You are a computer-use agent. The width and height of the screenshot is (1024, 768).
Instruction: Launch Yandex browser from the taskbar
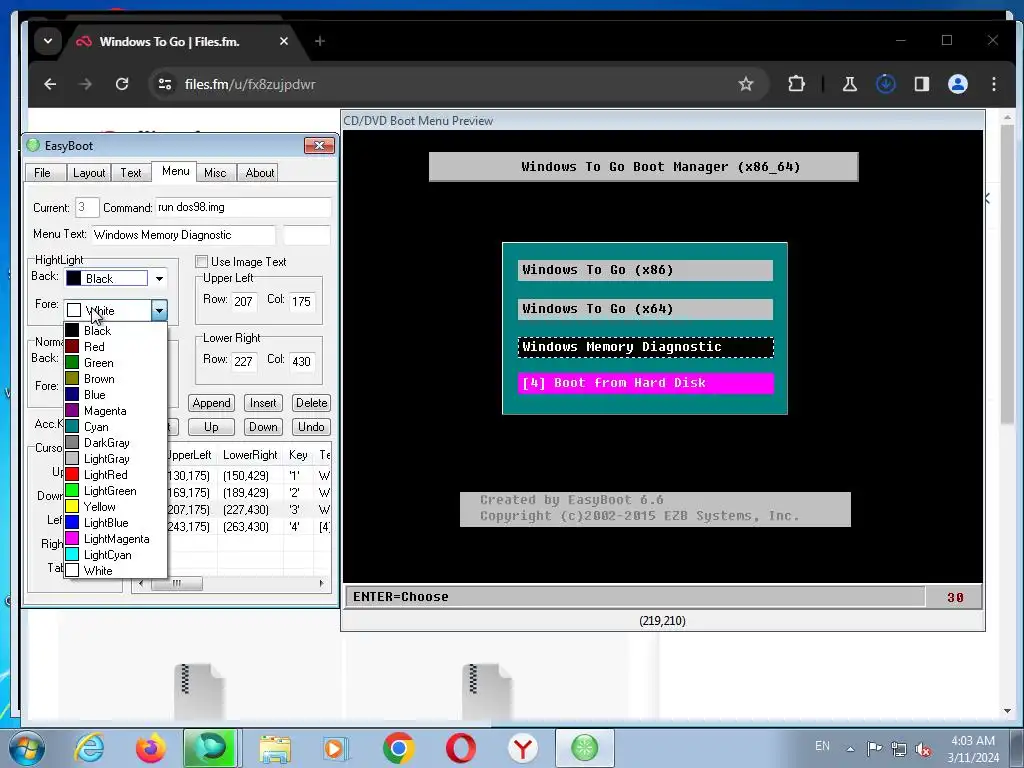tap(522, 748)
